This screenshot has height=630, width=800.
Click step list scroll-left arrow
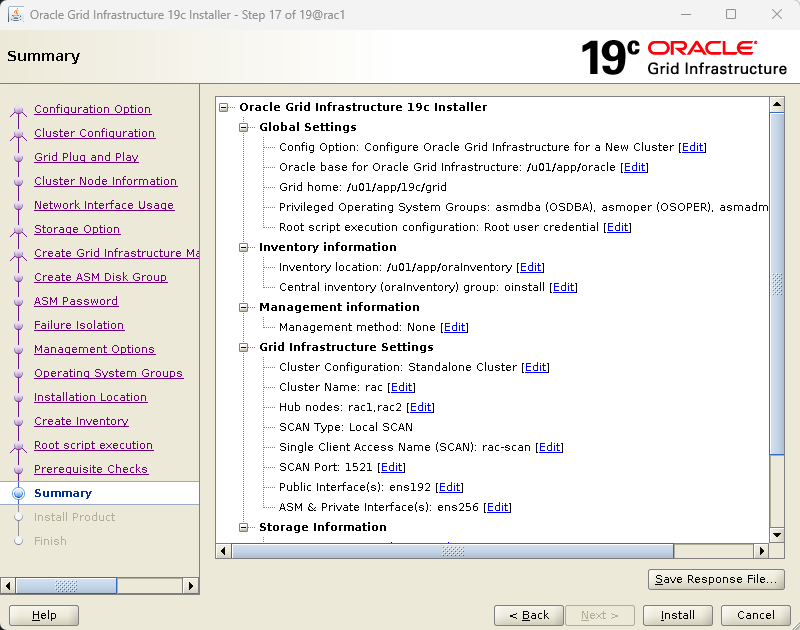coord(8,586)
